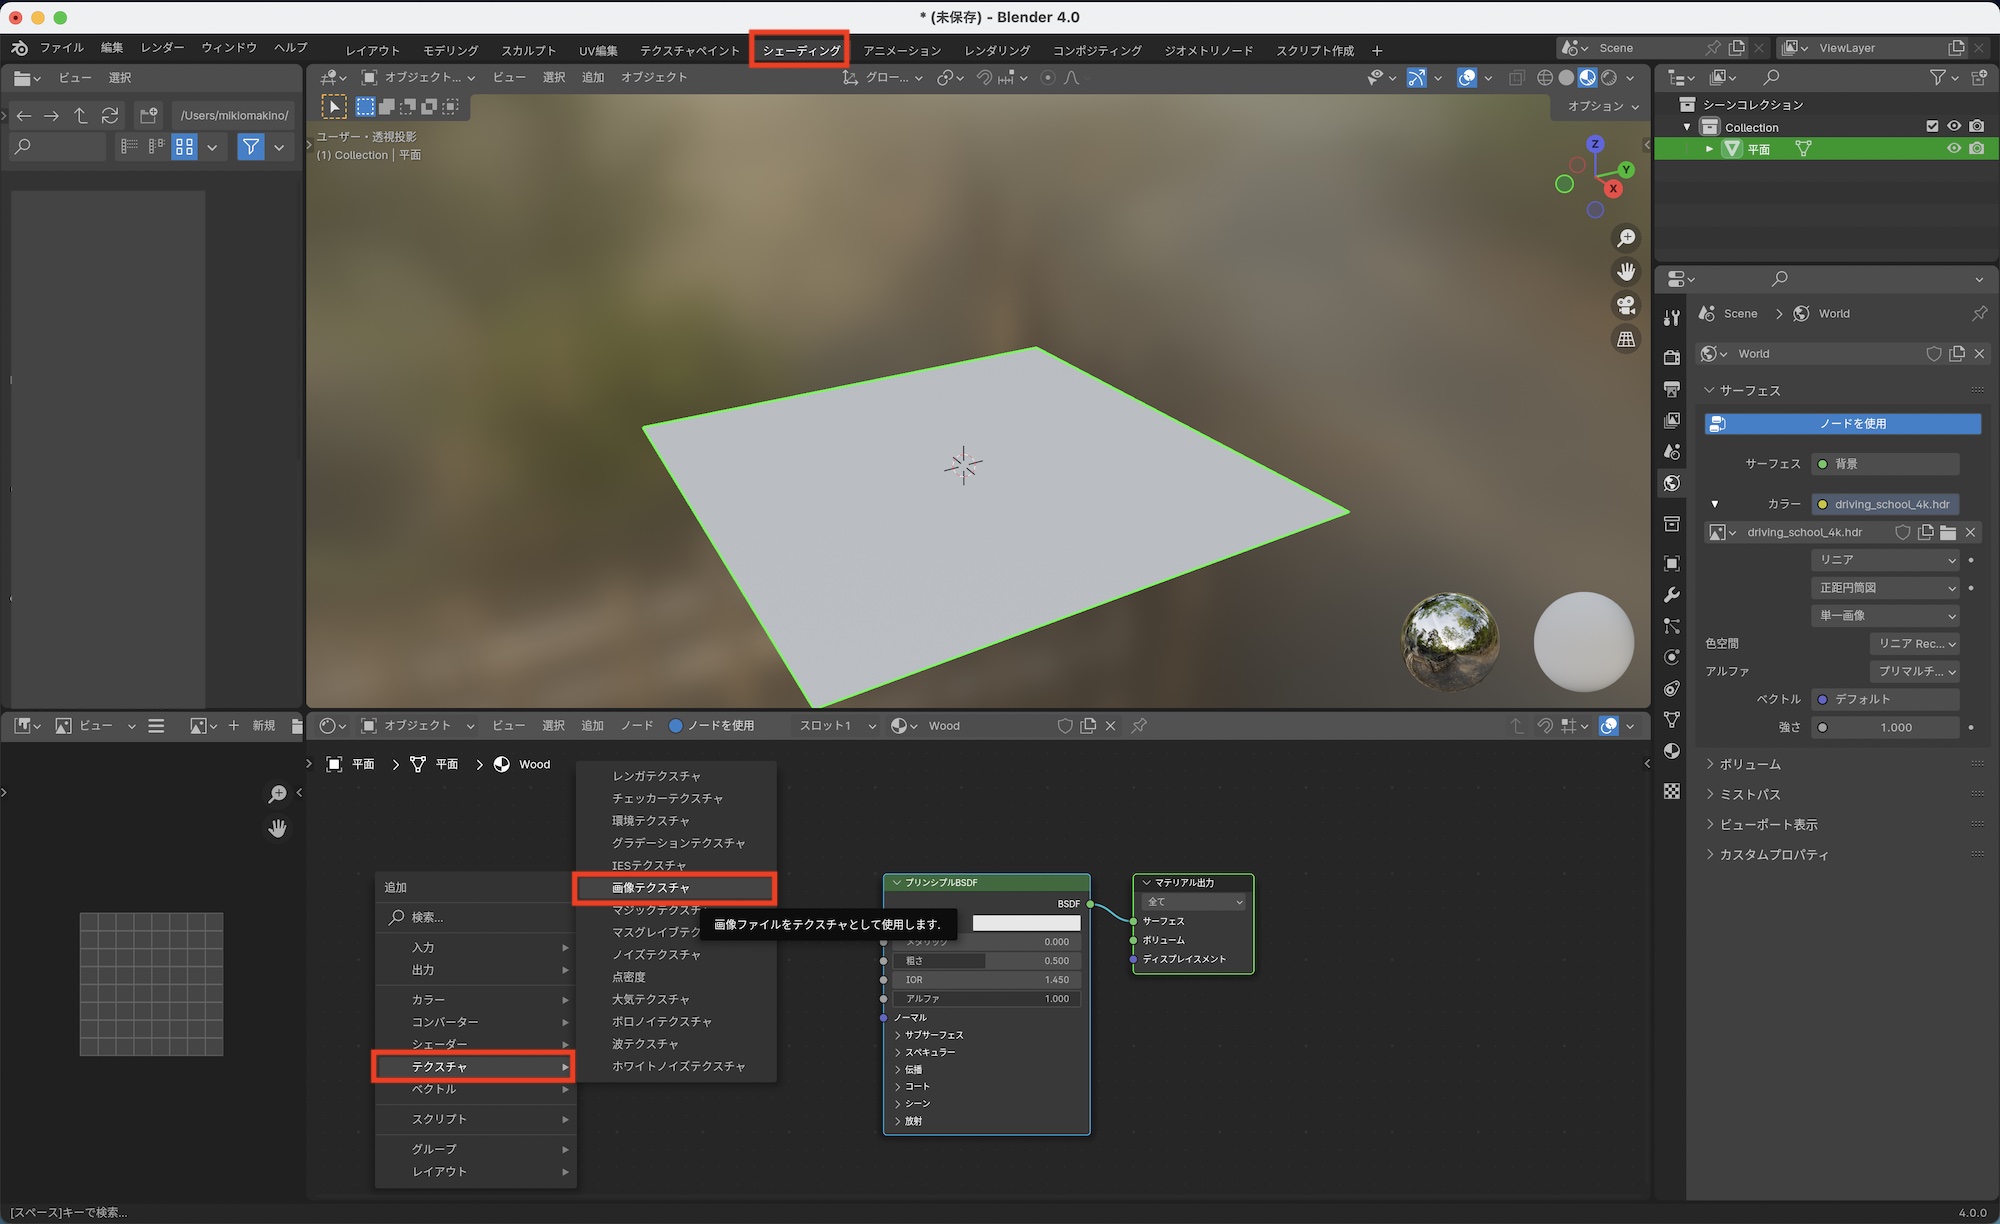Uncheck the Collection exclude checkbox
Screen dimensions: 2000x1224
[x=1932, y=127]
